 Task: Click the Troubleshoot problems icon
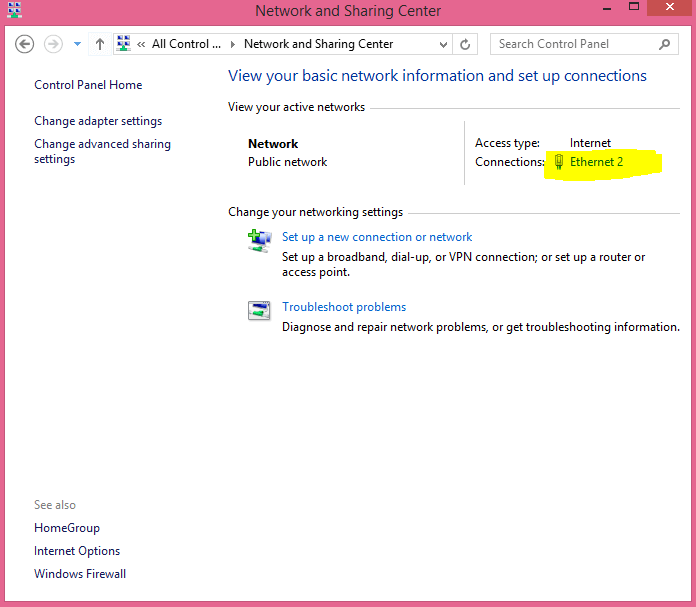(259, 310)
